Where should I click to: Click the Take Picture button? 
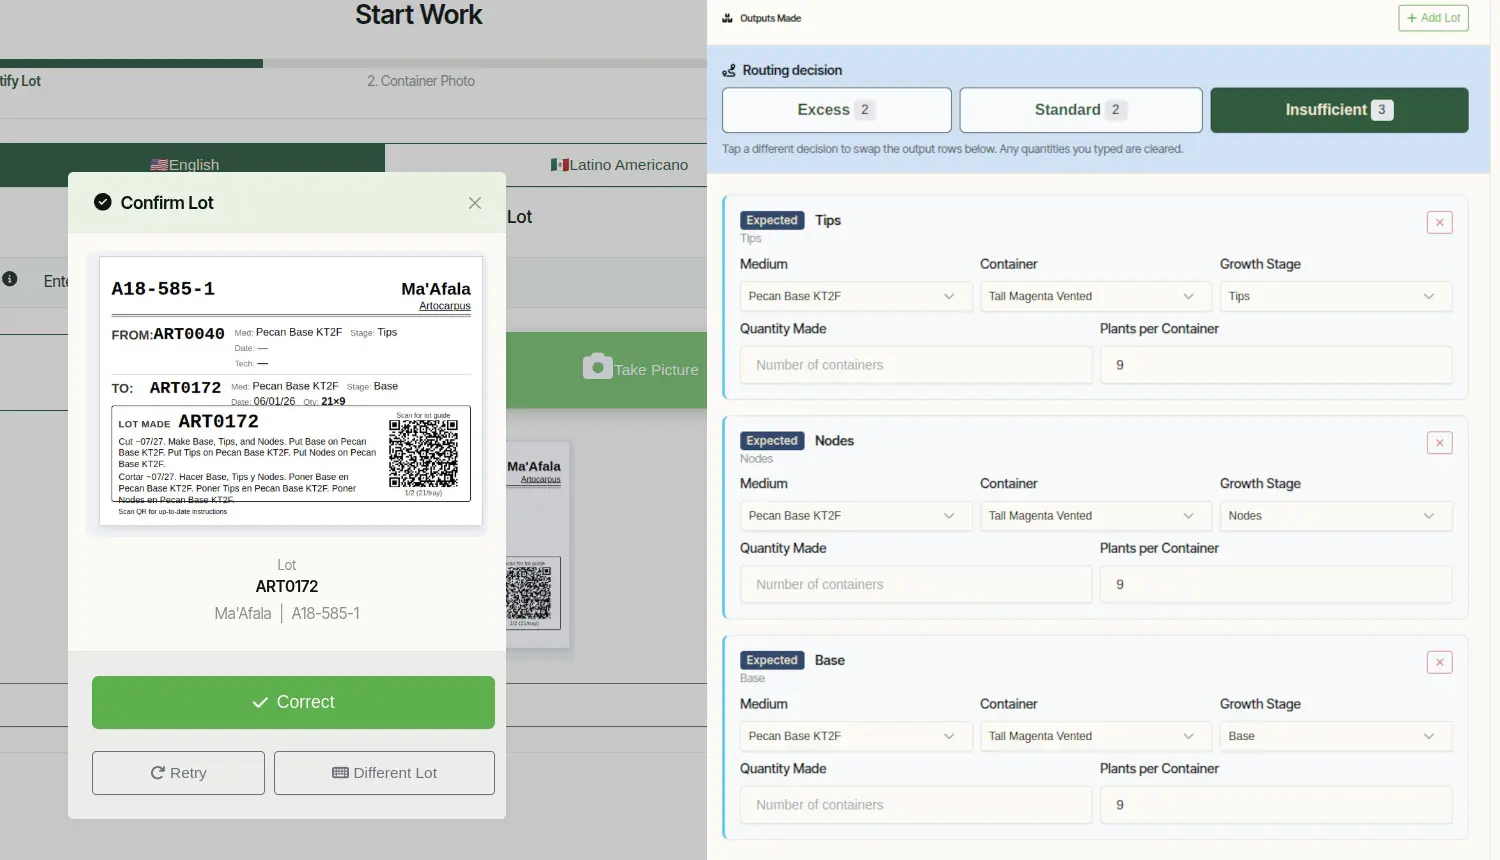point(606,370)
